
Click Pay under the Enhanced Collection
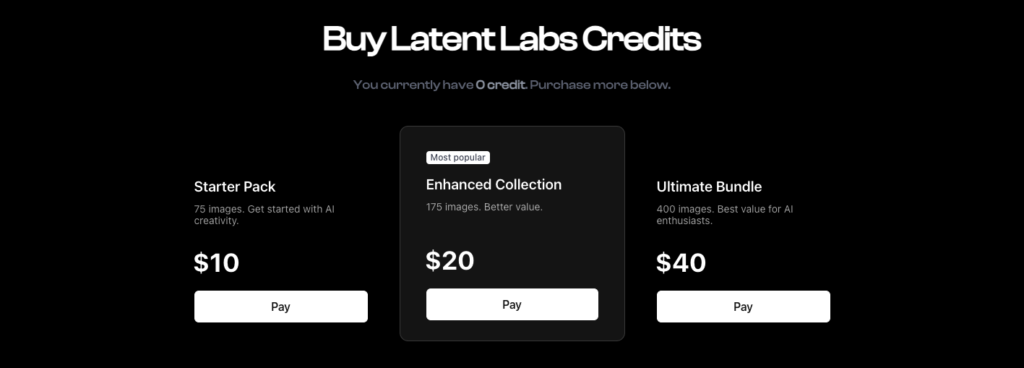click(x=512, y=305)
